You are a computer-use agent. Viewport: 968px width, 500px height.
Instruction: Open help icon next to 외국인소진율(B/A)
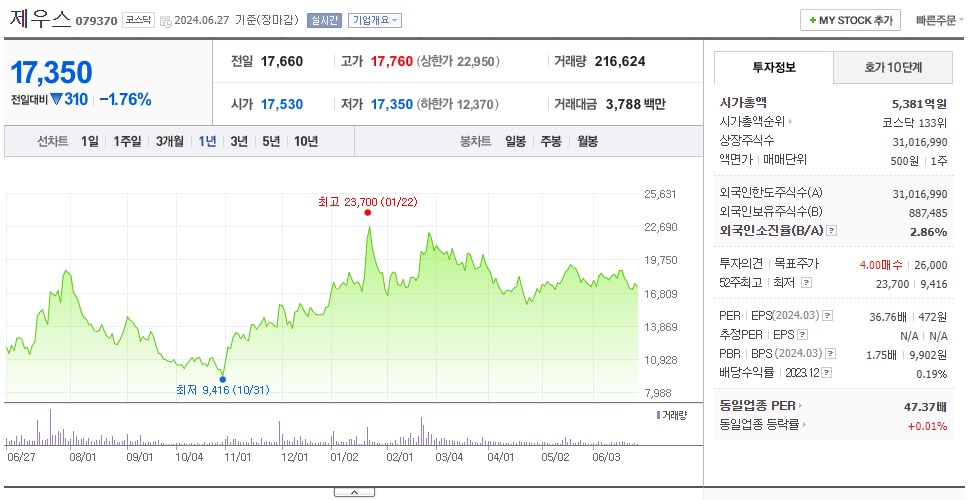click(x=832, y=231)
